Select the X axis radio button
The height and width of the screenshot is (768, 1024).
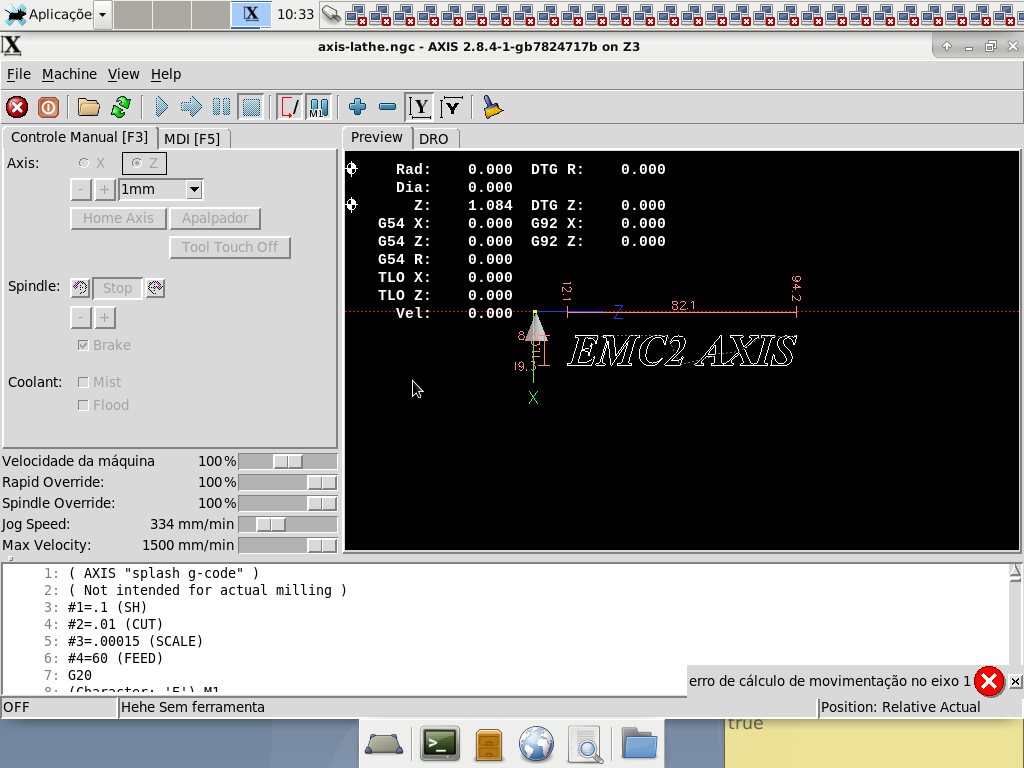(84, 163)
